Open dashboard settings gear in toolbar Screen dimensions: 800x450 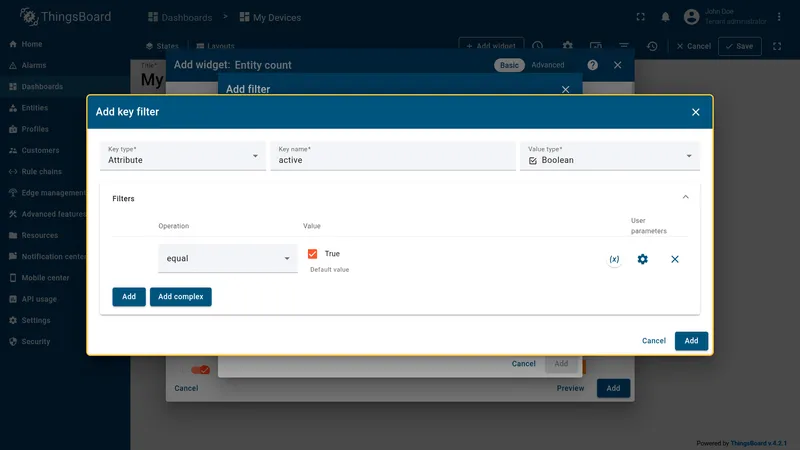pyautogui.click(x=567, y=46)
